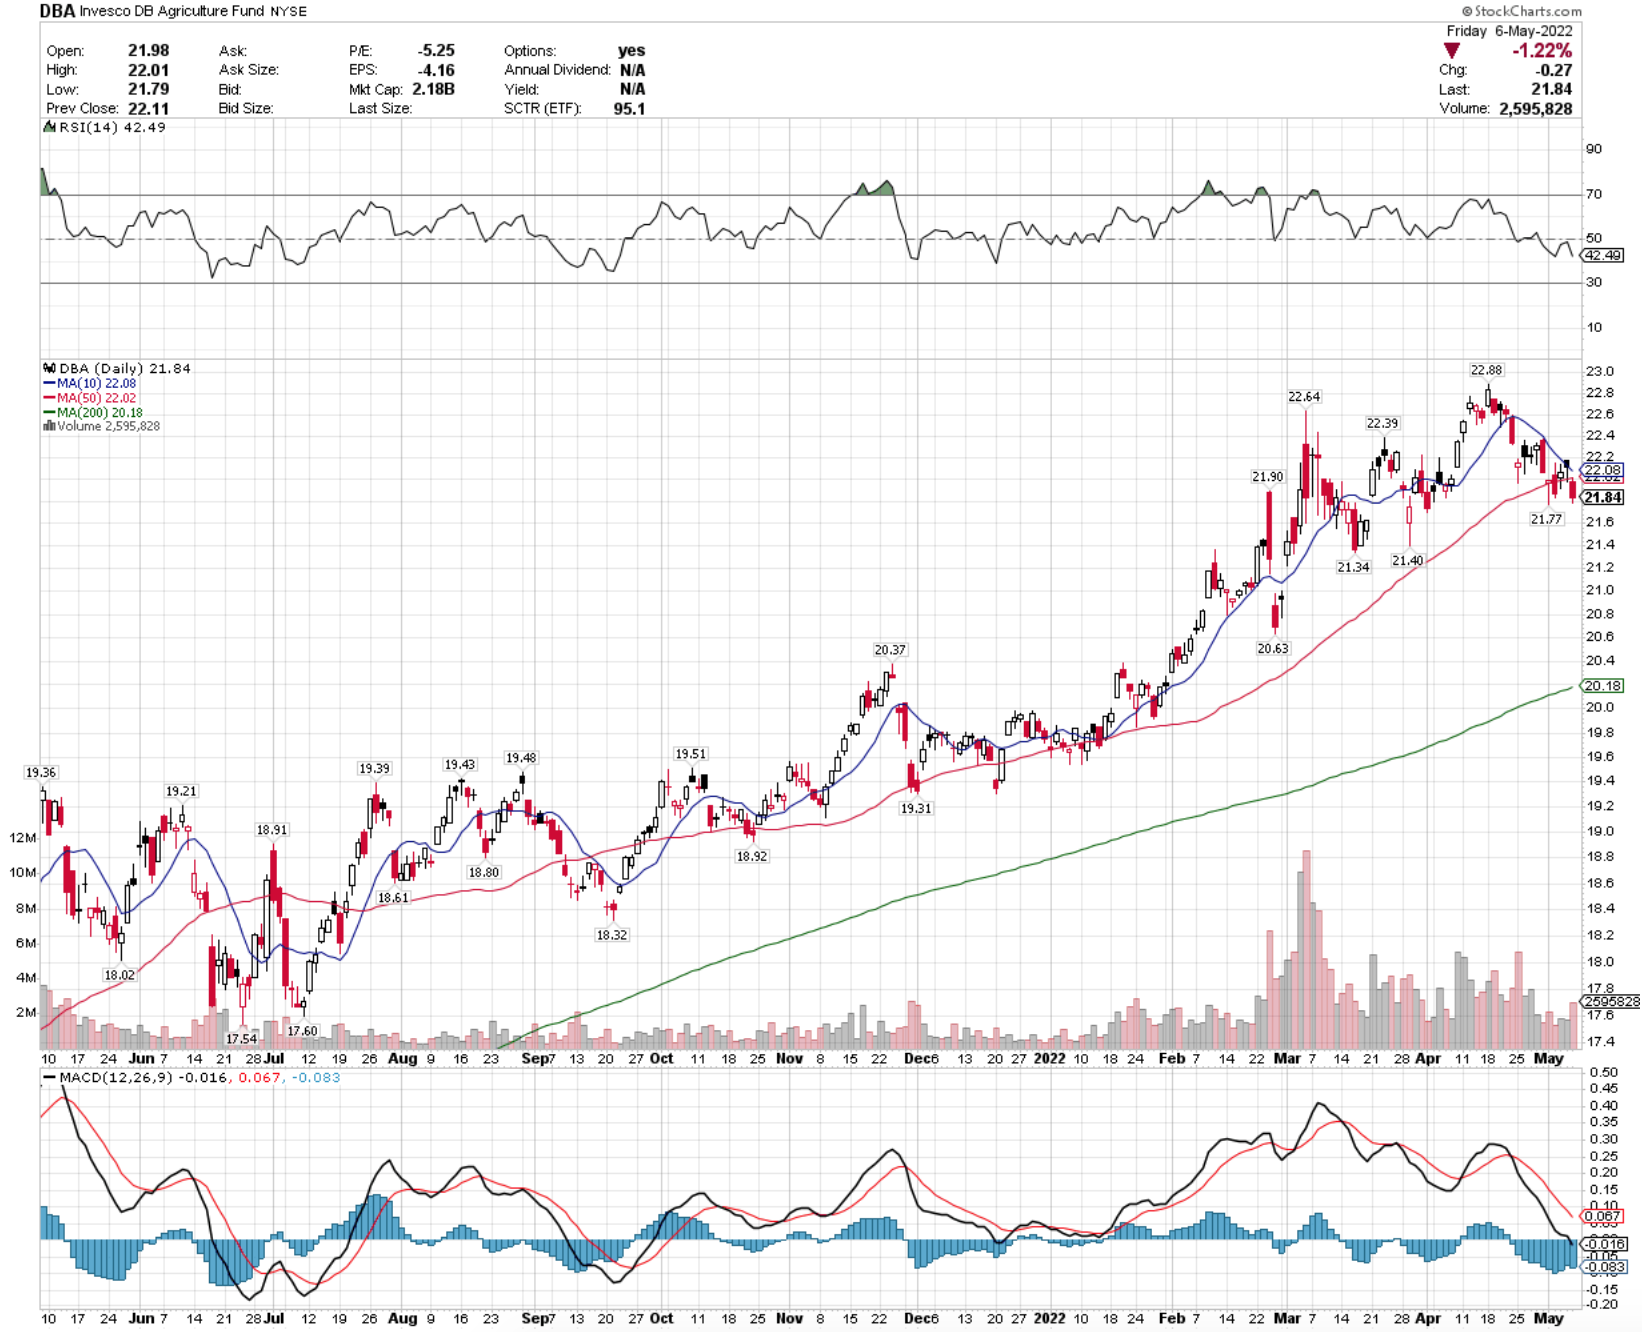
Task: Click the Chg value -0.27
Action: 1553,70
